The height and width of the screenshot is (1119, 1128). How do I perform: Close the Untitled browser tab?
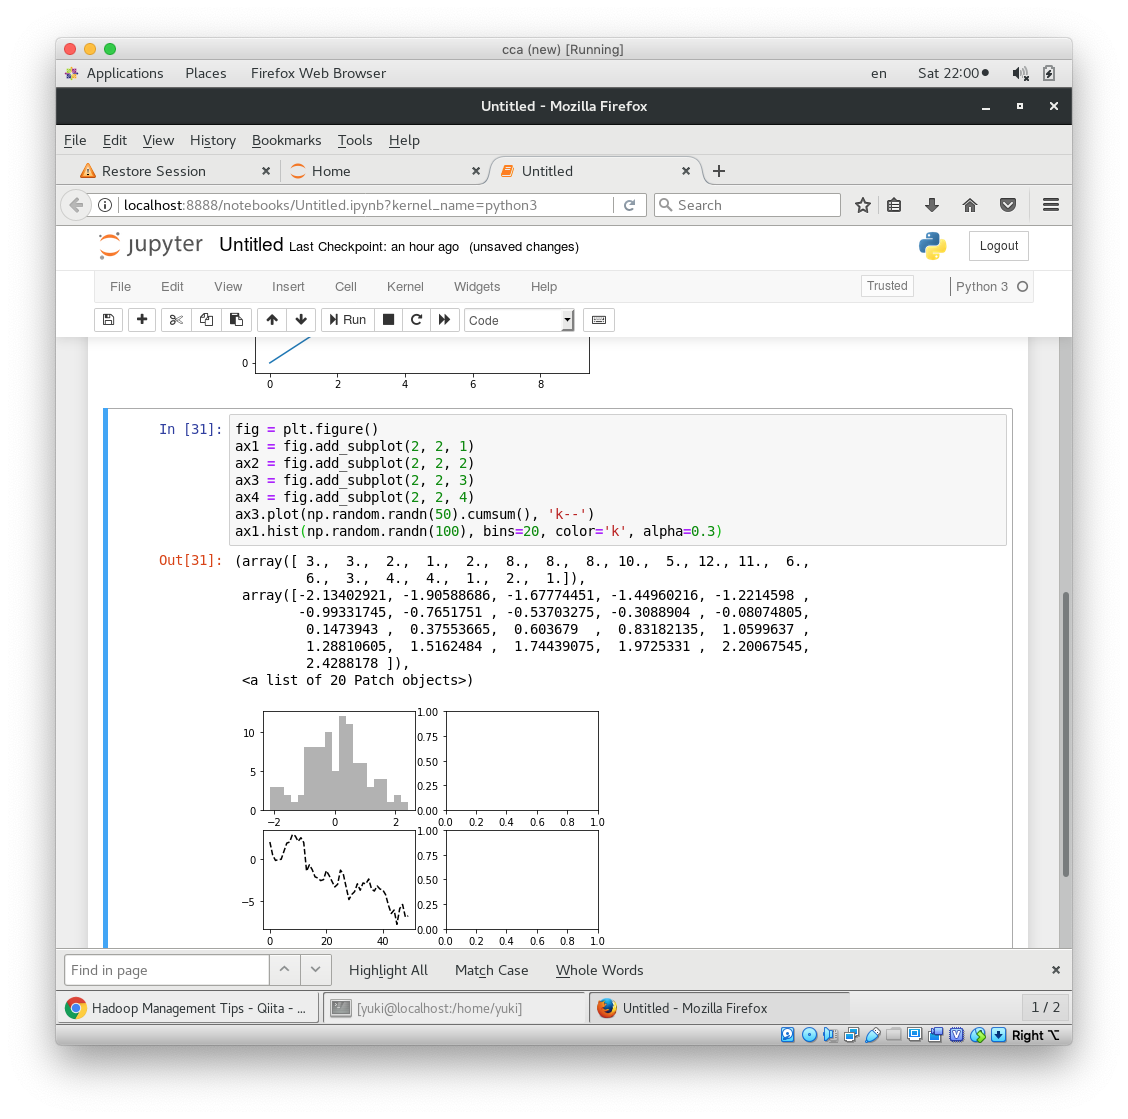click(686, 171)
